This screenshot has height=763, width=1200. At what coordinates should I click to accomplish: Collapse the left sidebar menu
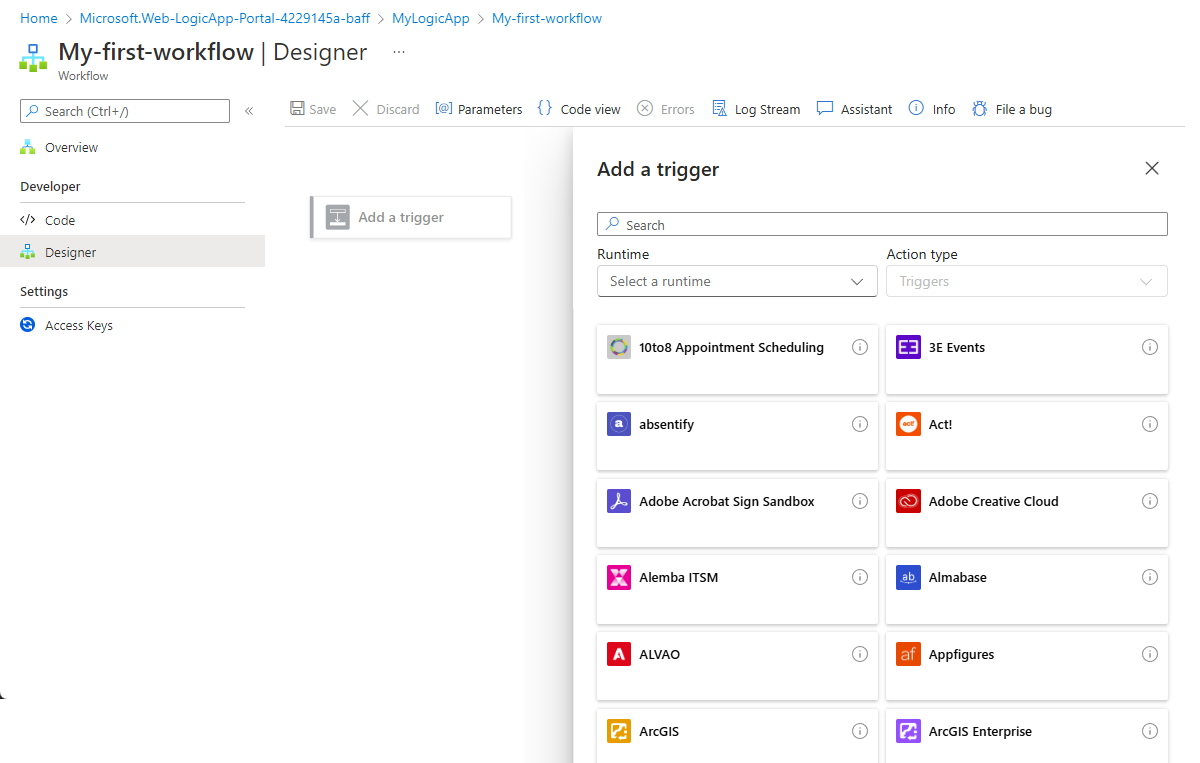[x=249, y=111]
